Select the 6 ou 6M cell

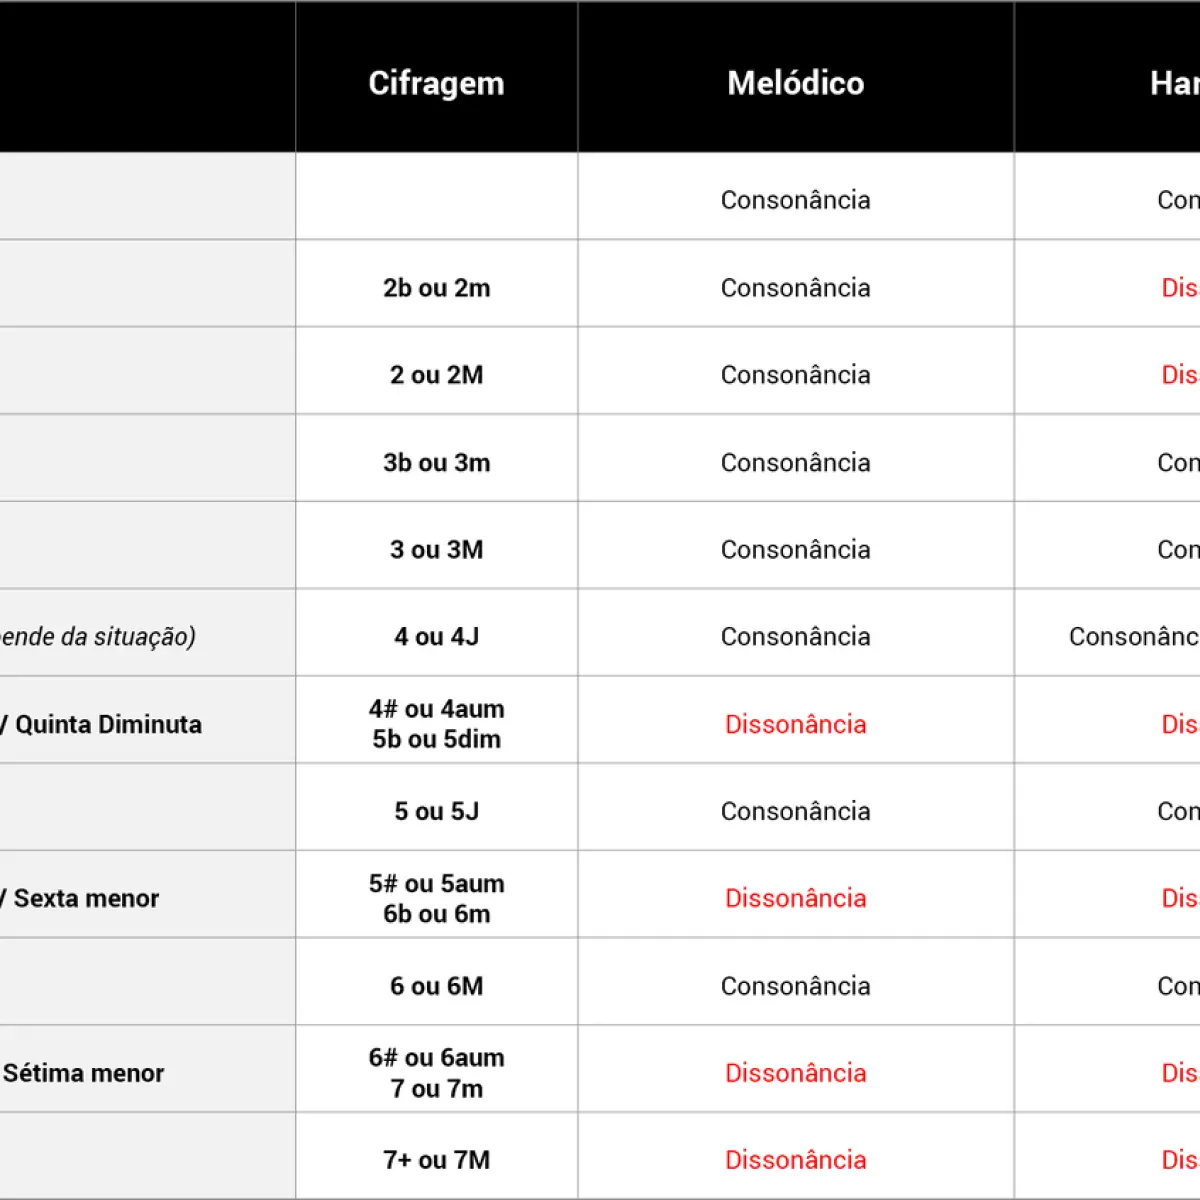coord(436,986)
